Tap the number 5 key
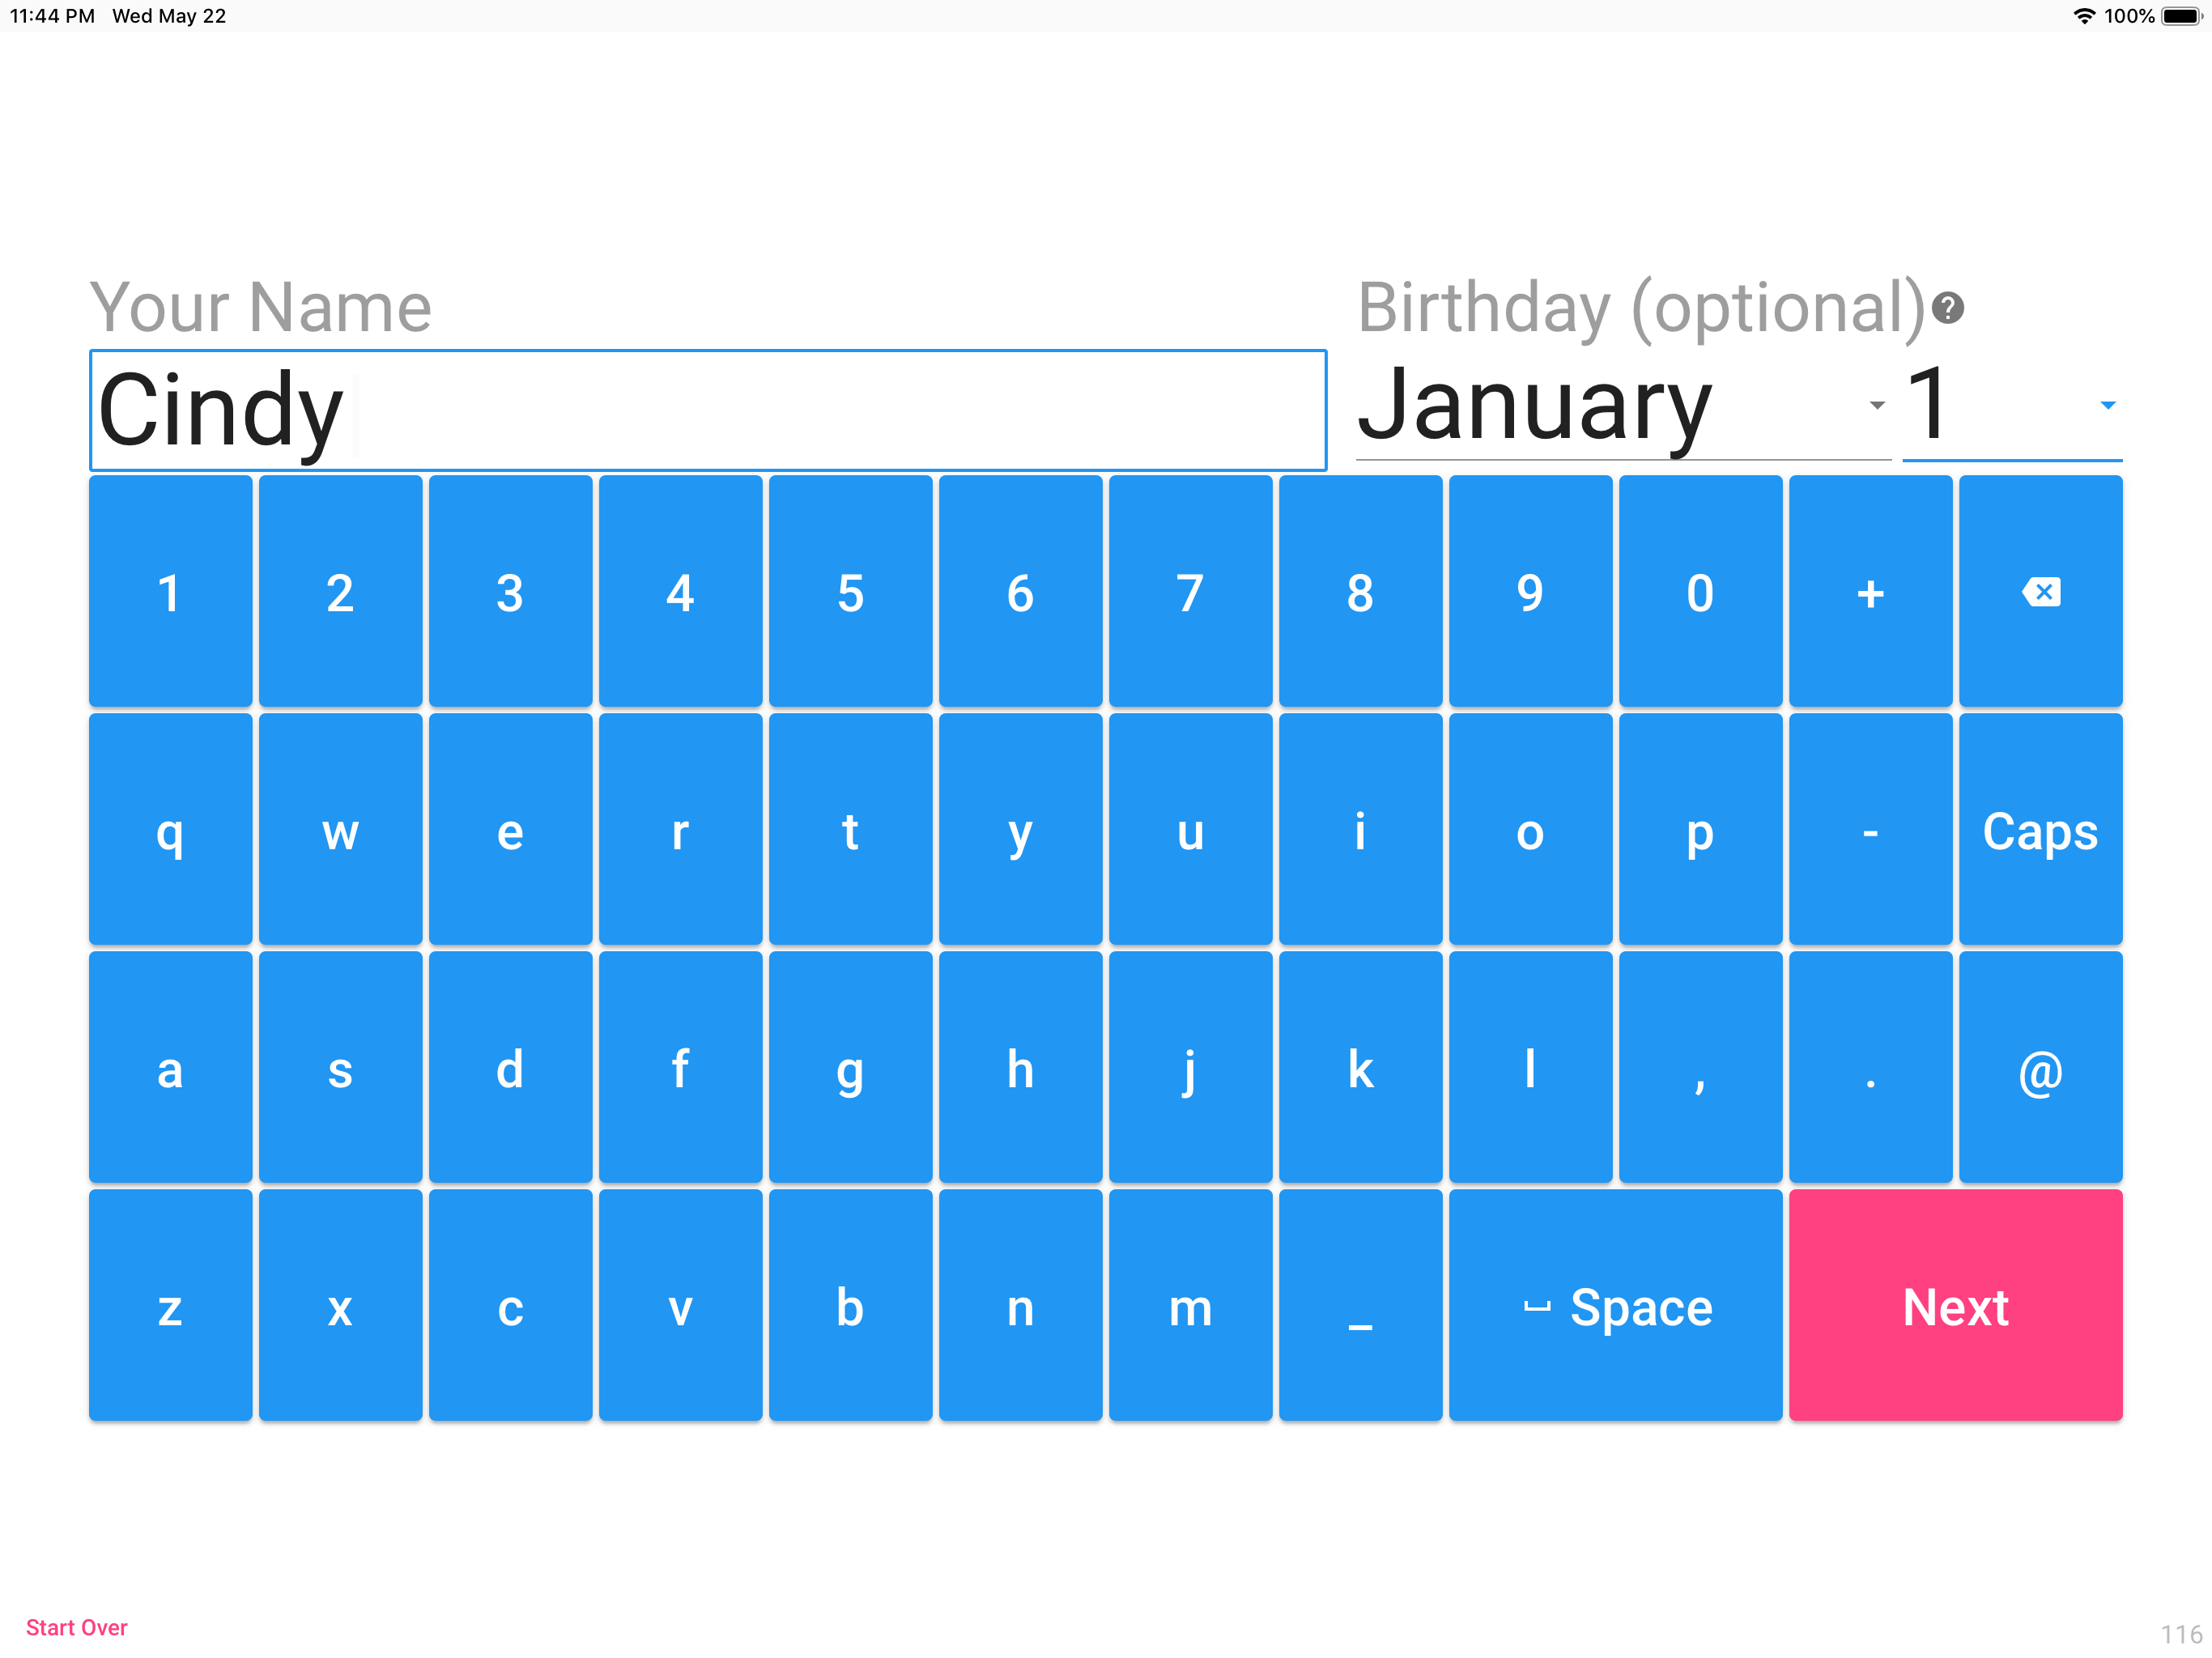 tap(850, 592)
